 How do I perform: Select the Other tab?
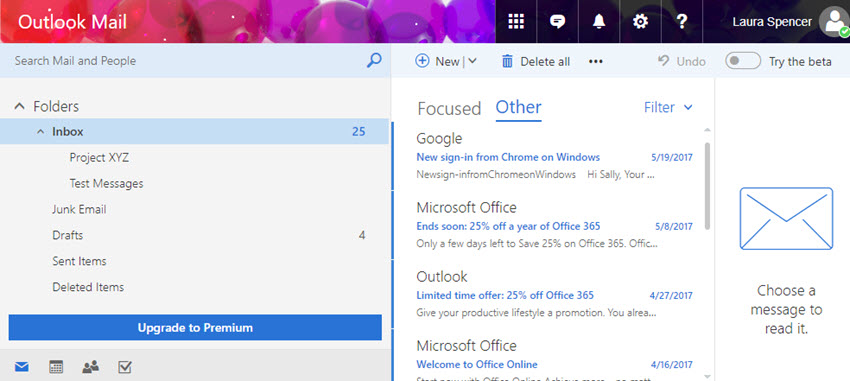pyautogui.click(x=518, y=107)
